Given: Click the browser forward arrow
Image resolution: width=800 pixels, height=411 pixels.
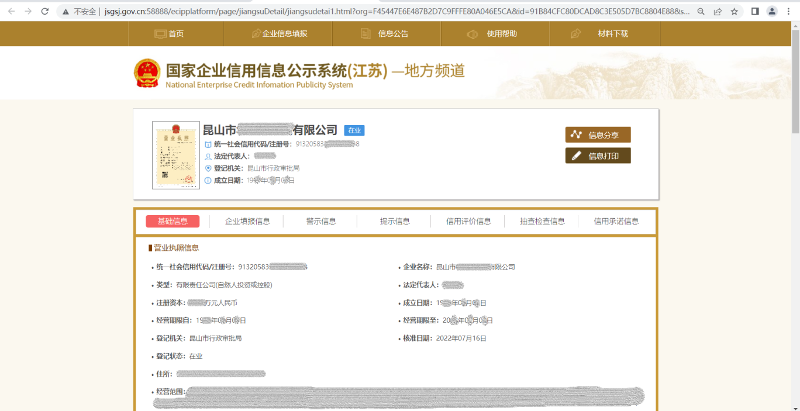Looking at the screenshot, I should click(x=29, y=11).
